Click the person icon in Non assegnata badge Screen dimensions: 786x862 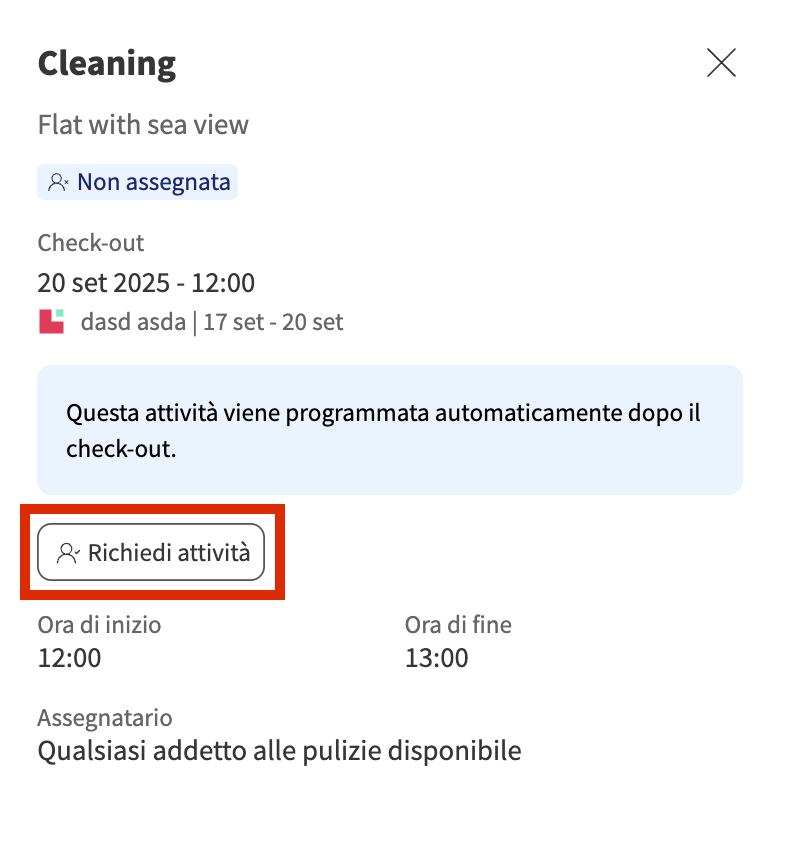coord(58,183)
